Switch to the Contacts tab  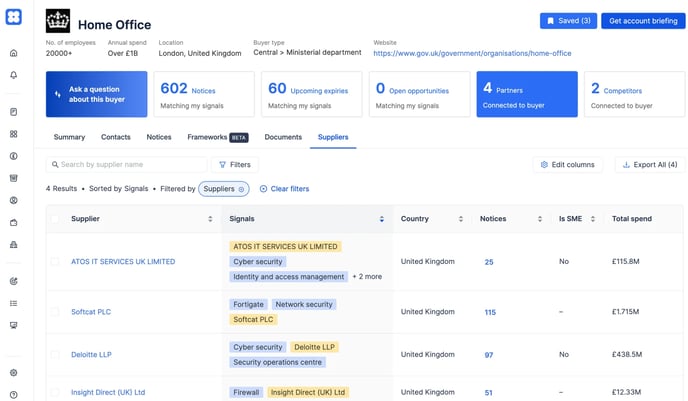(116, 137)
